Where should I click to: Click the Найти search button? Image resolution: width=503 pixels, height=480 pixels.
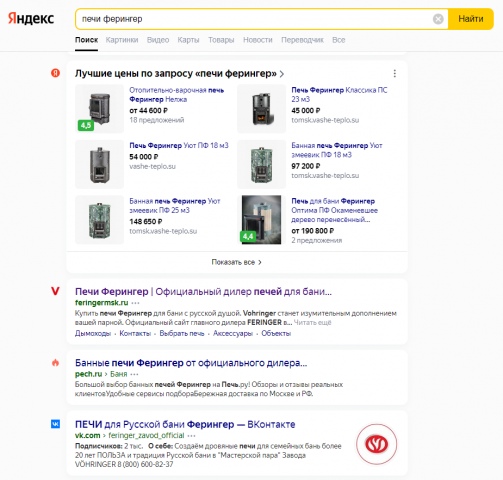(x=471, y=19)
